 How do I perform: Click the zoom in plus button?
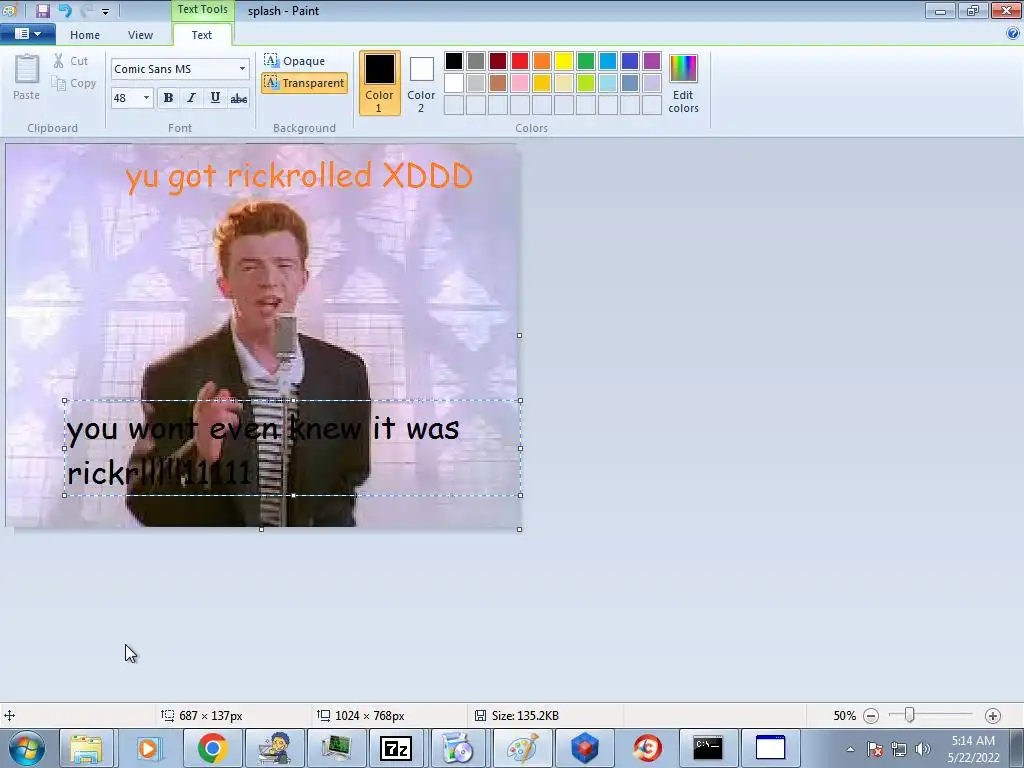tap(993, 716)
